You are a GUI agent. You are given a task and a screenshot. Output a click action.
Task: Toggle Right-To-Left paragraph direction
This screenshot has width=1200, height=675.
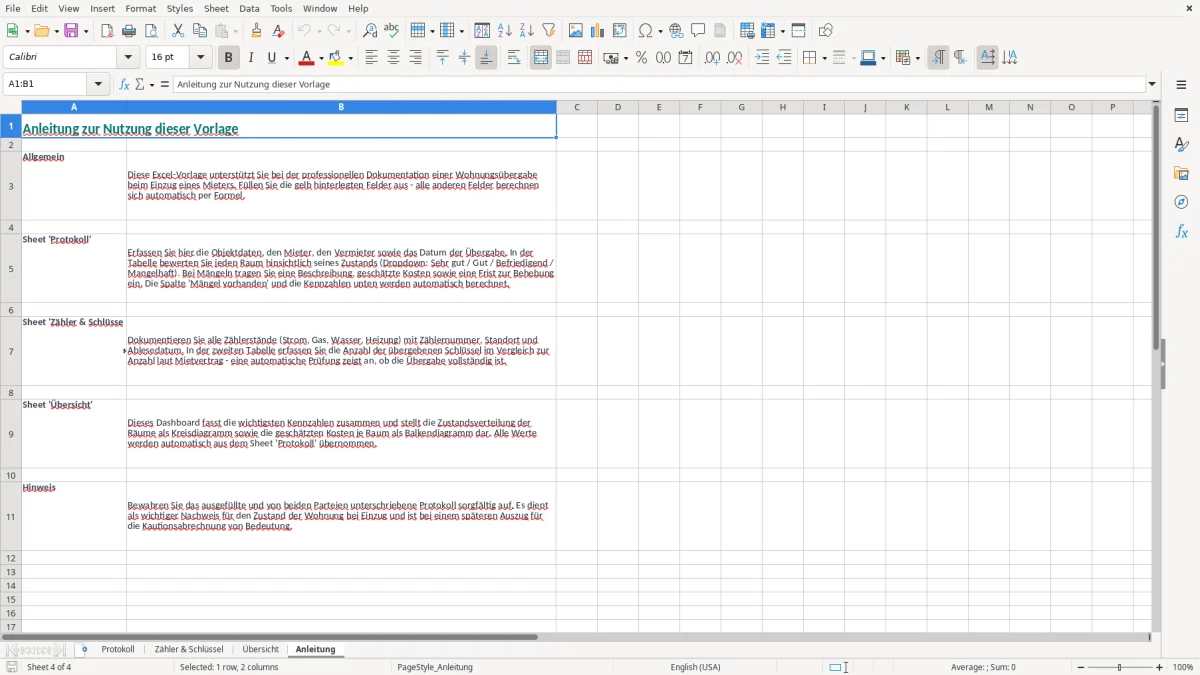pyautogui.click(x=960, y=58)
